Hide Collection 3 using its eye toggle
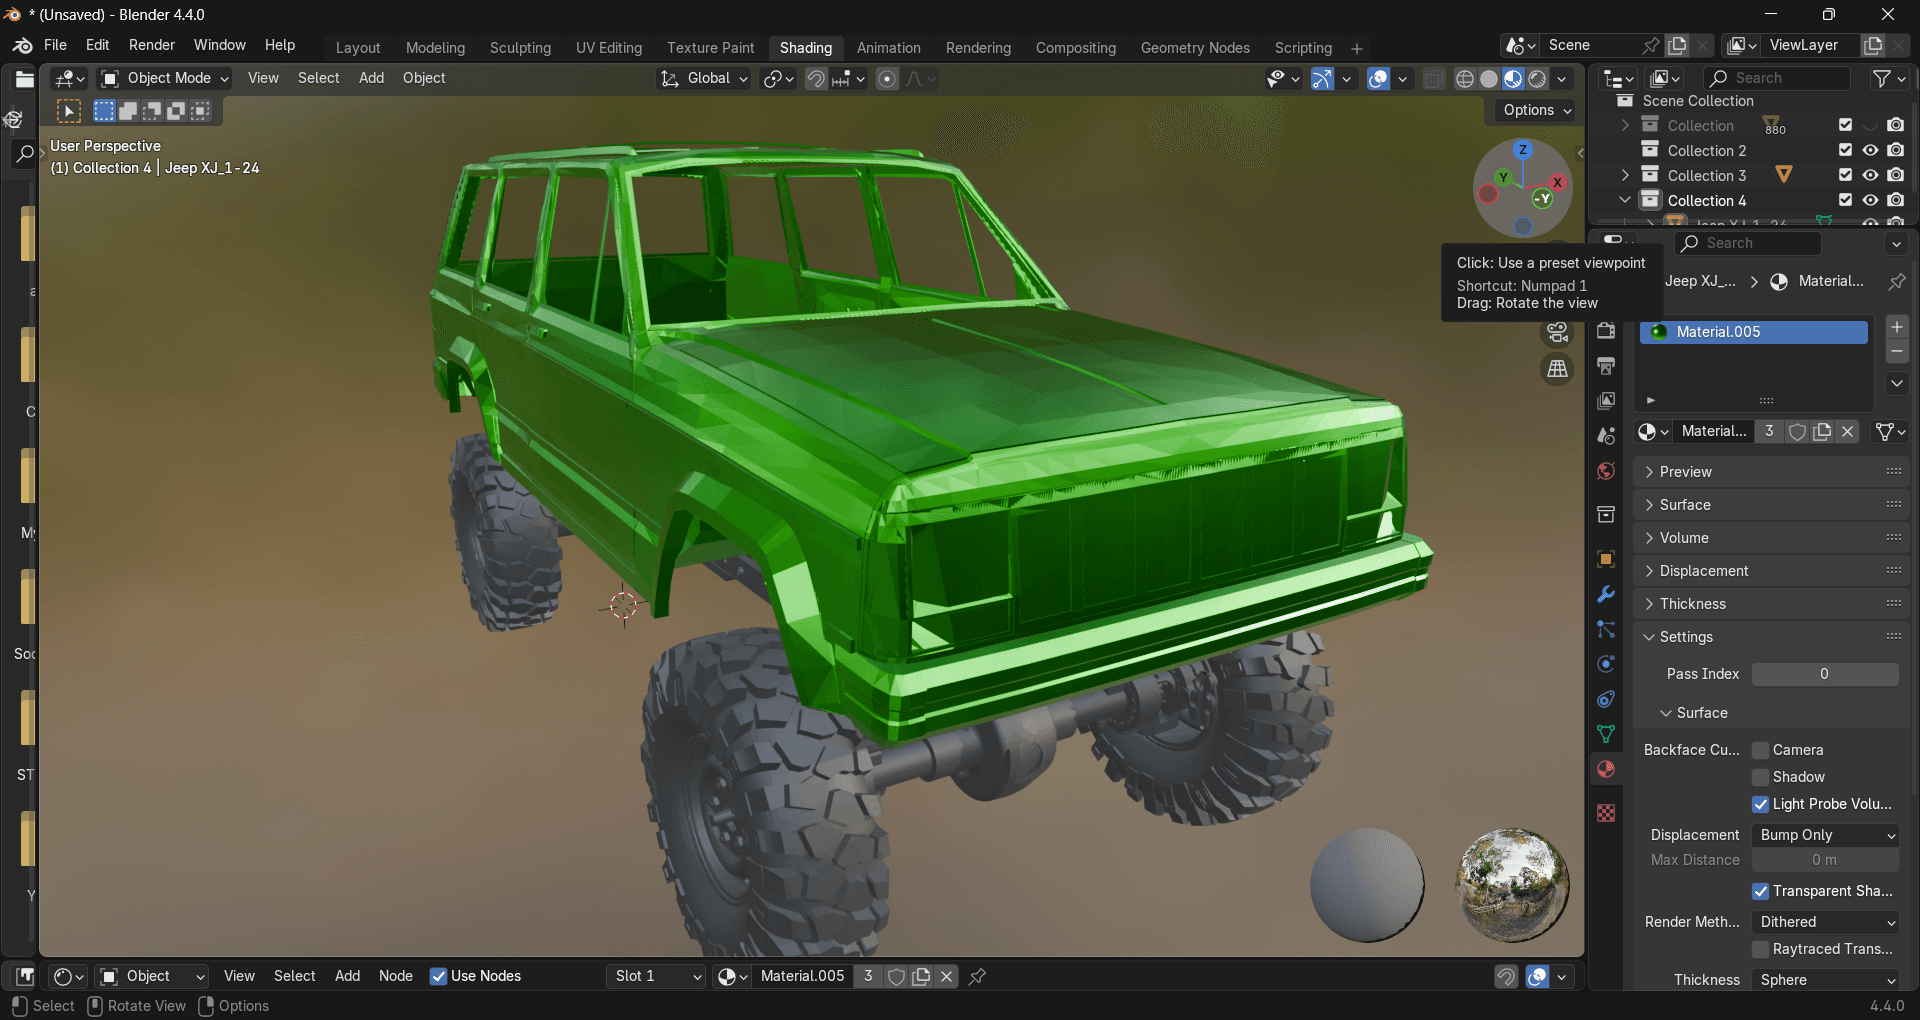 1871,174
